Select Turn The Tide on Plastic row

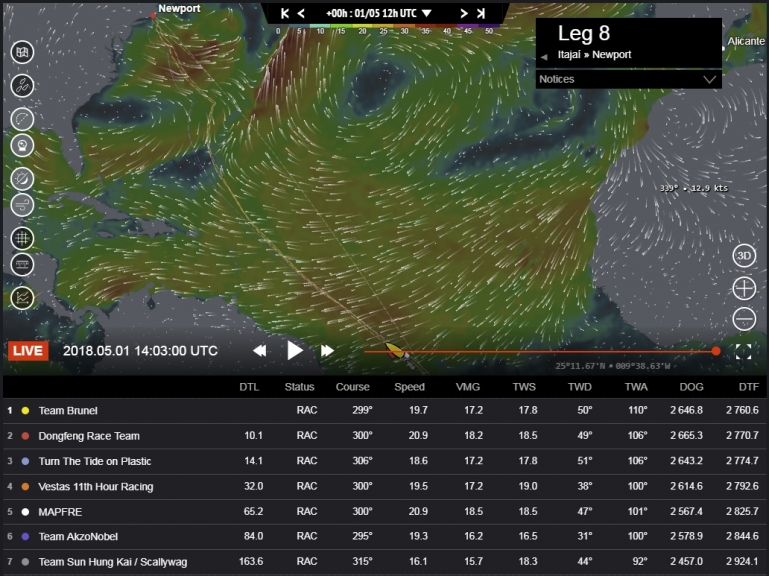coord(384,461)
